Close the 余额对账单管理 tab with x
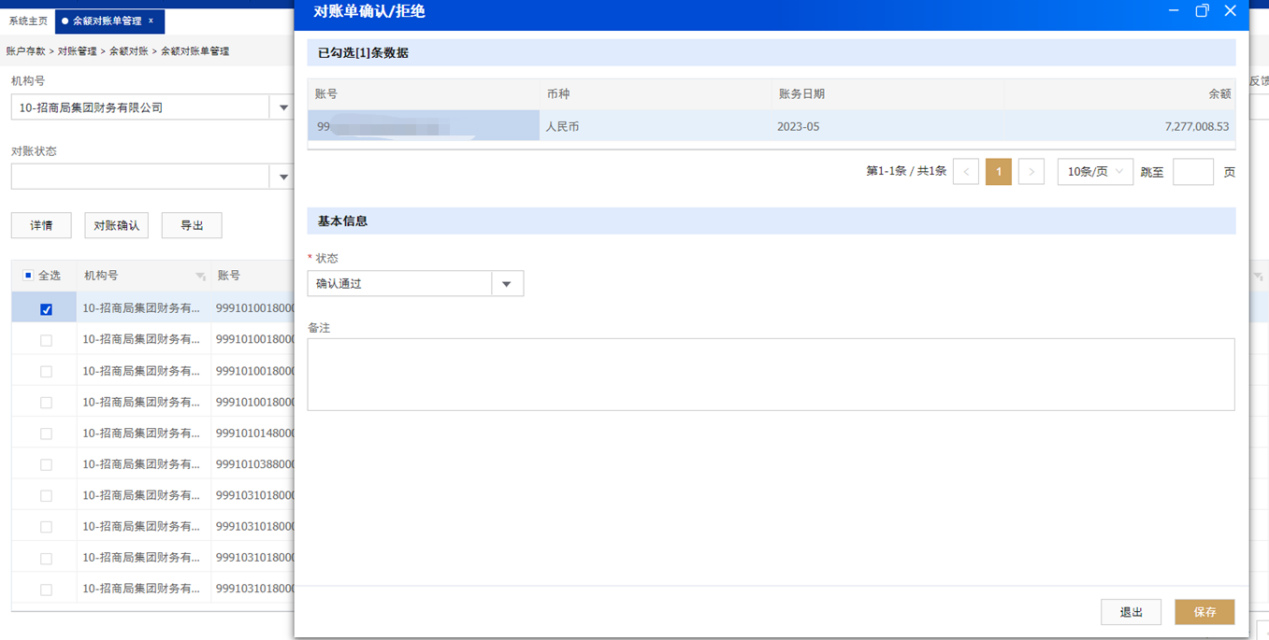The width and height of the screenshot is (1269, 640). click(x=151, y=21)
